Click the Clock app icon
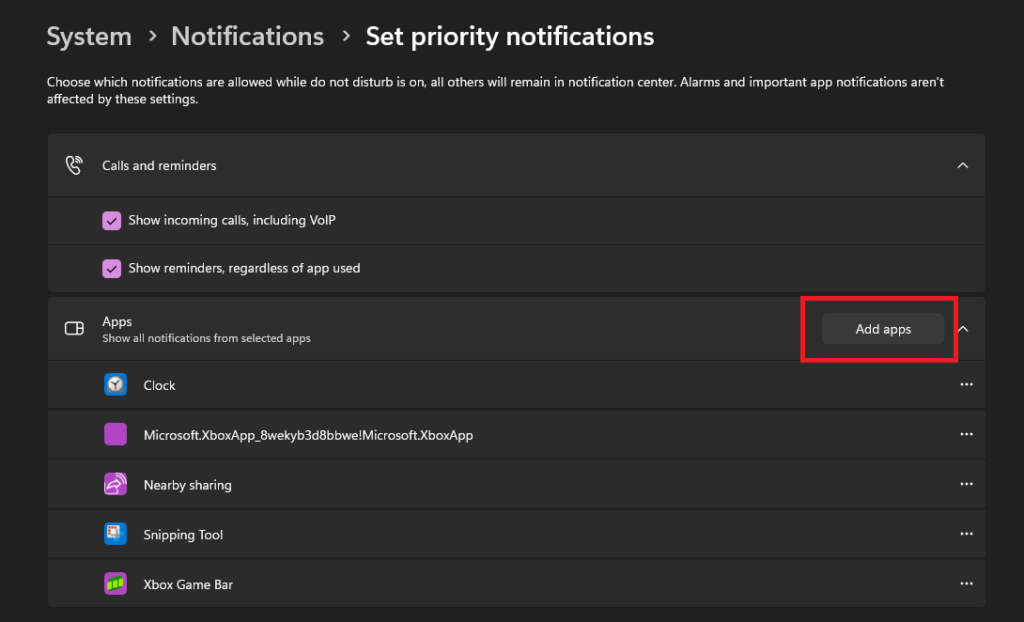This screenshot has height=622, width=1024. (x=116, y=385)
